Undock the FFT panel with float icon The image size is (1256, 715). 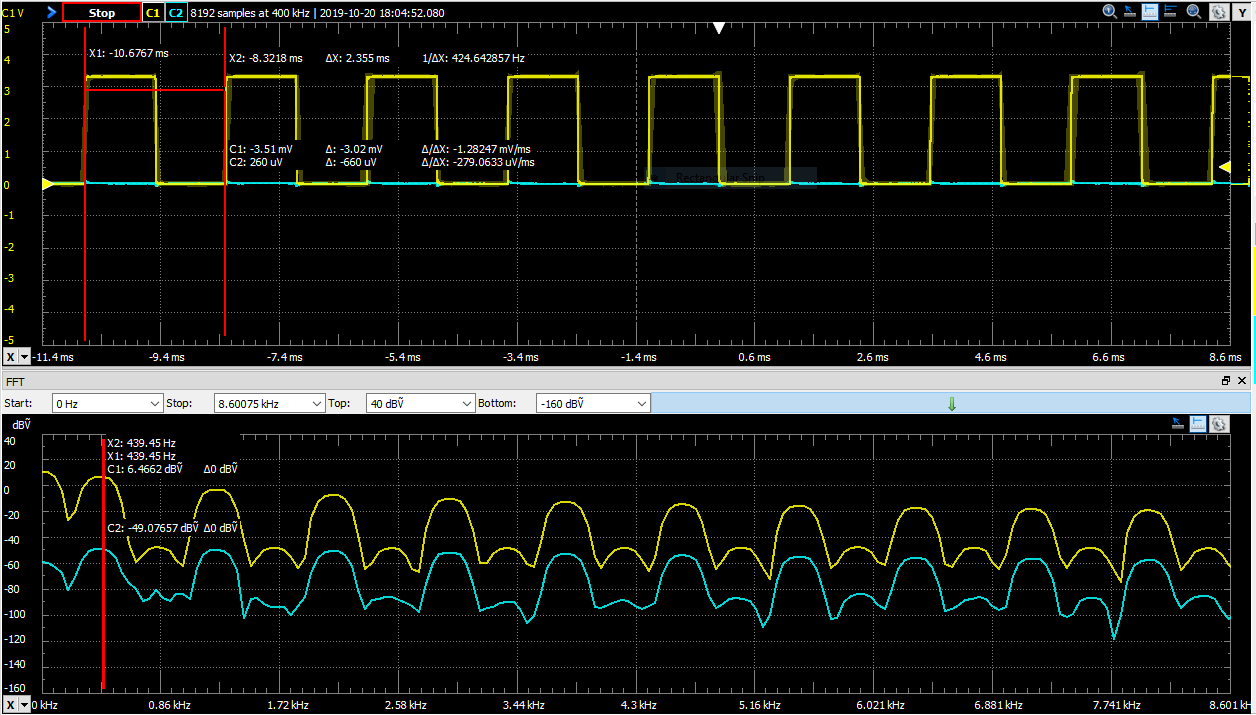coord(1227,381)
